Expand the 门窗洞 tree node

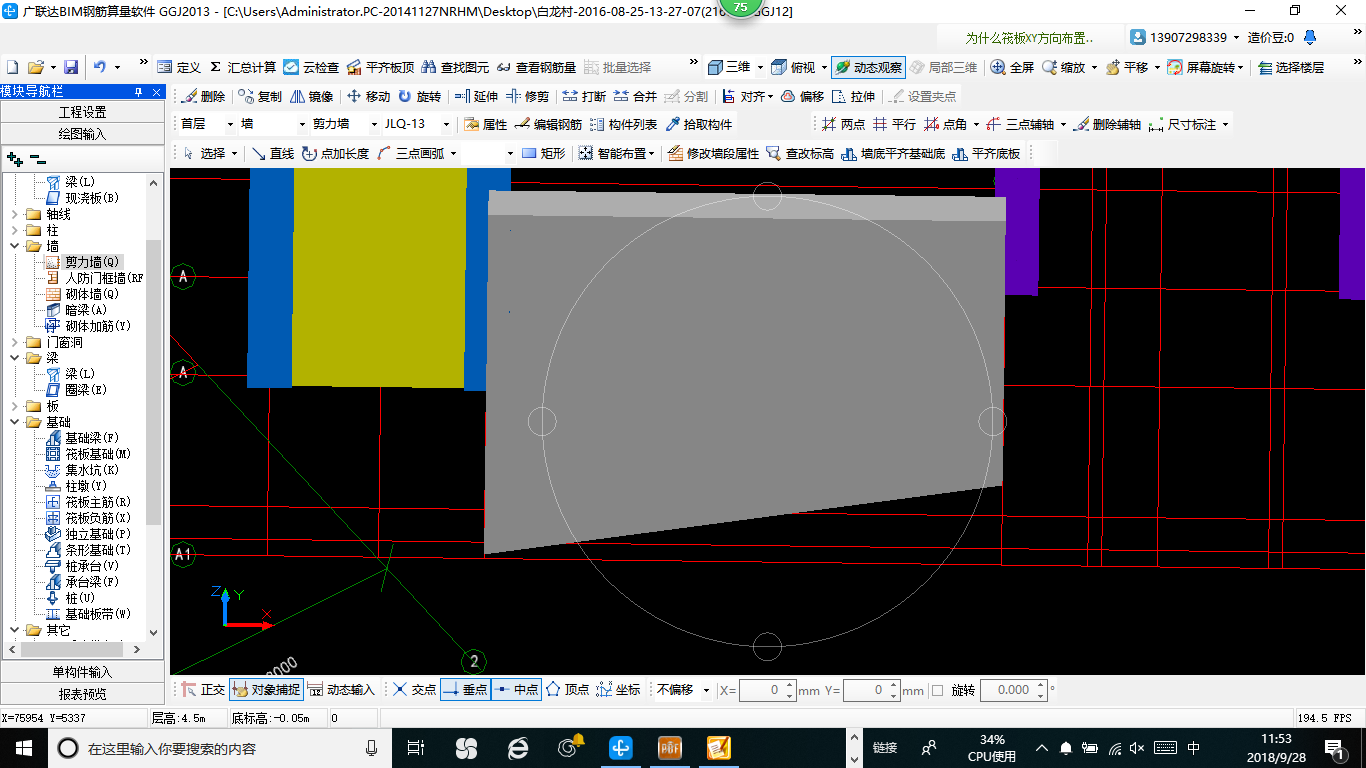[x=14, y=342]
